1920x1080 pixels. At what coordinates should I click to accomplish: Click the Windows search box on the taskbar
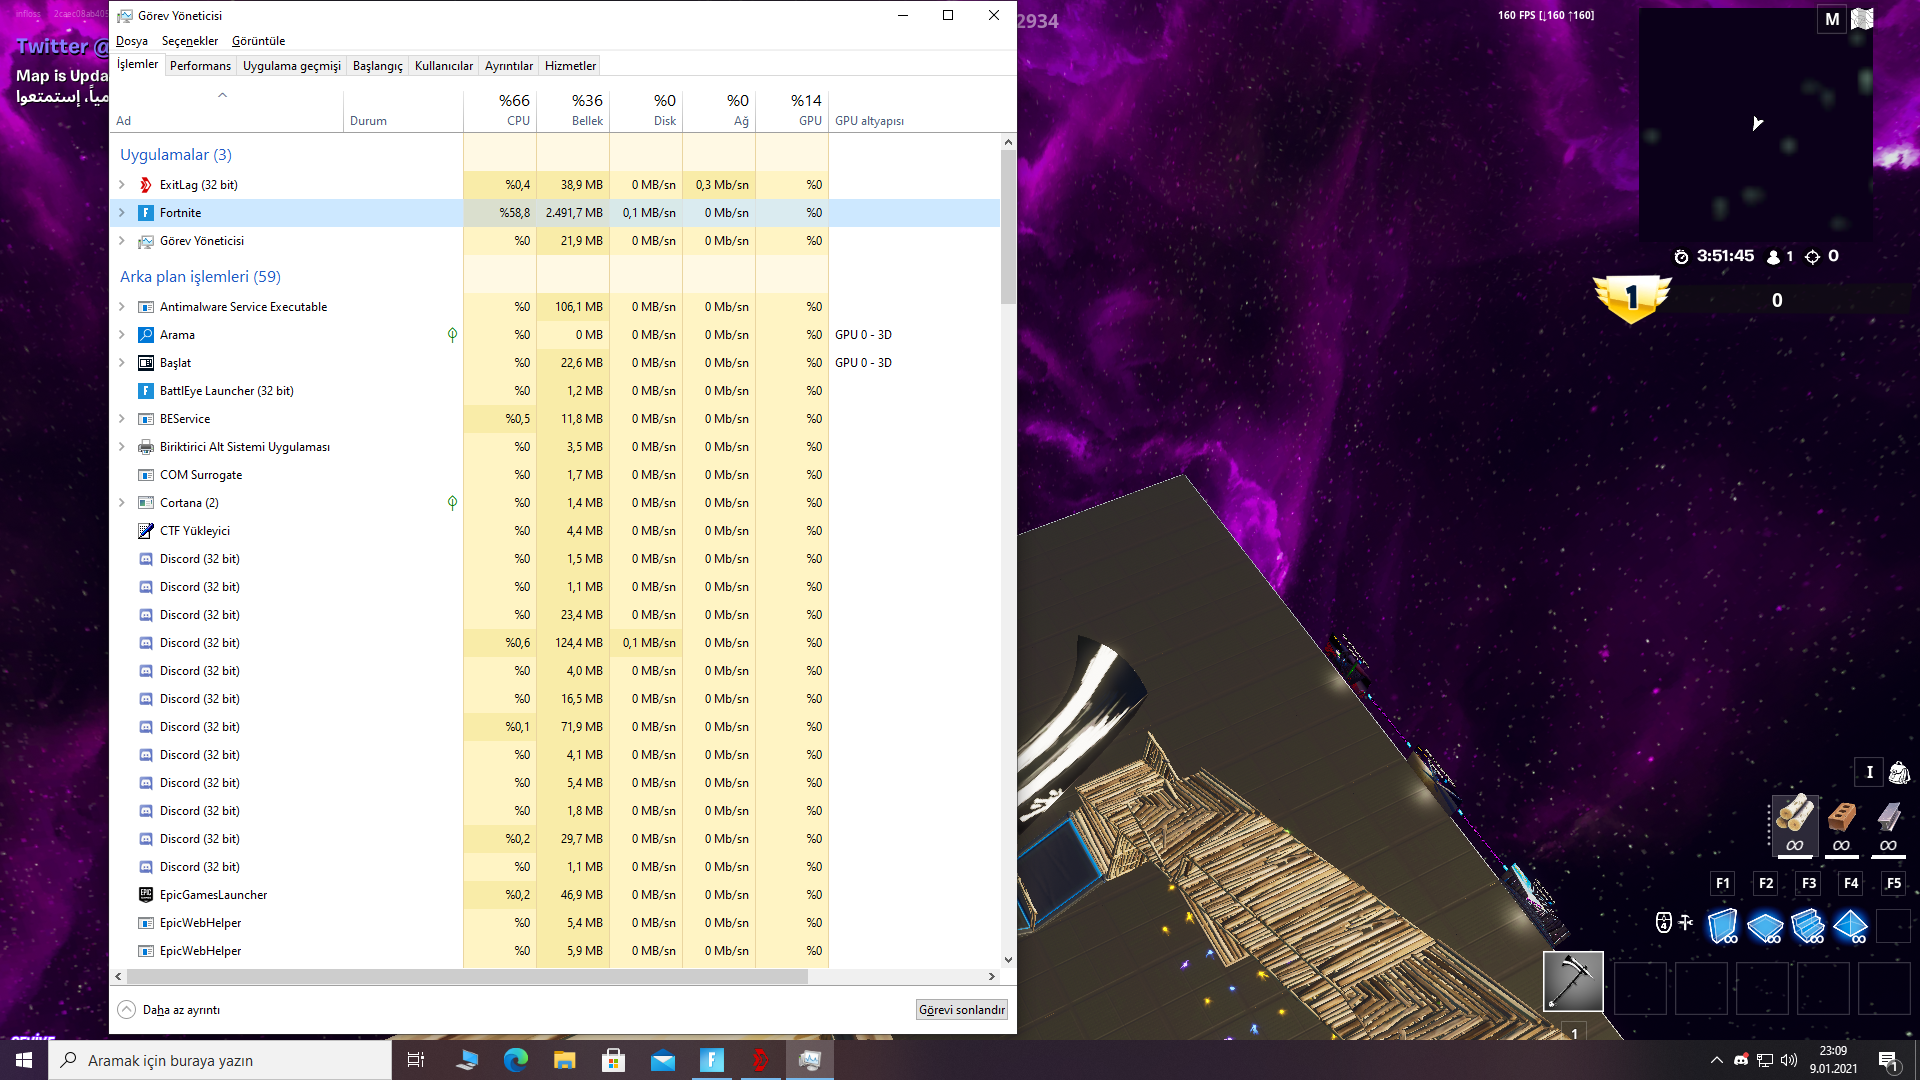click(220, 1060)
